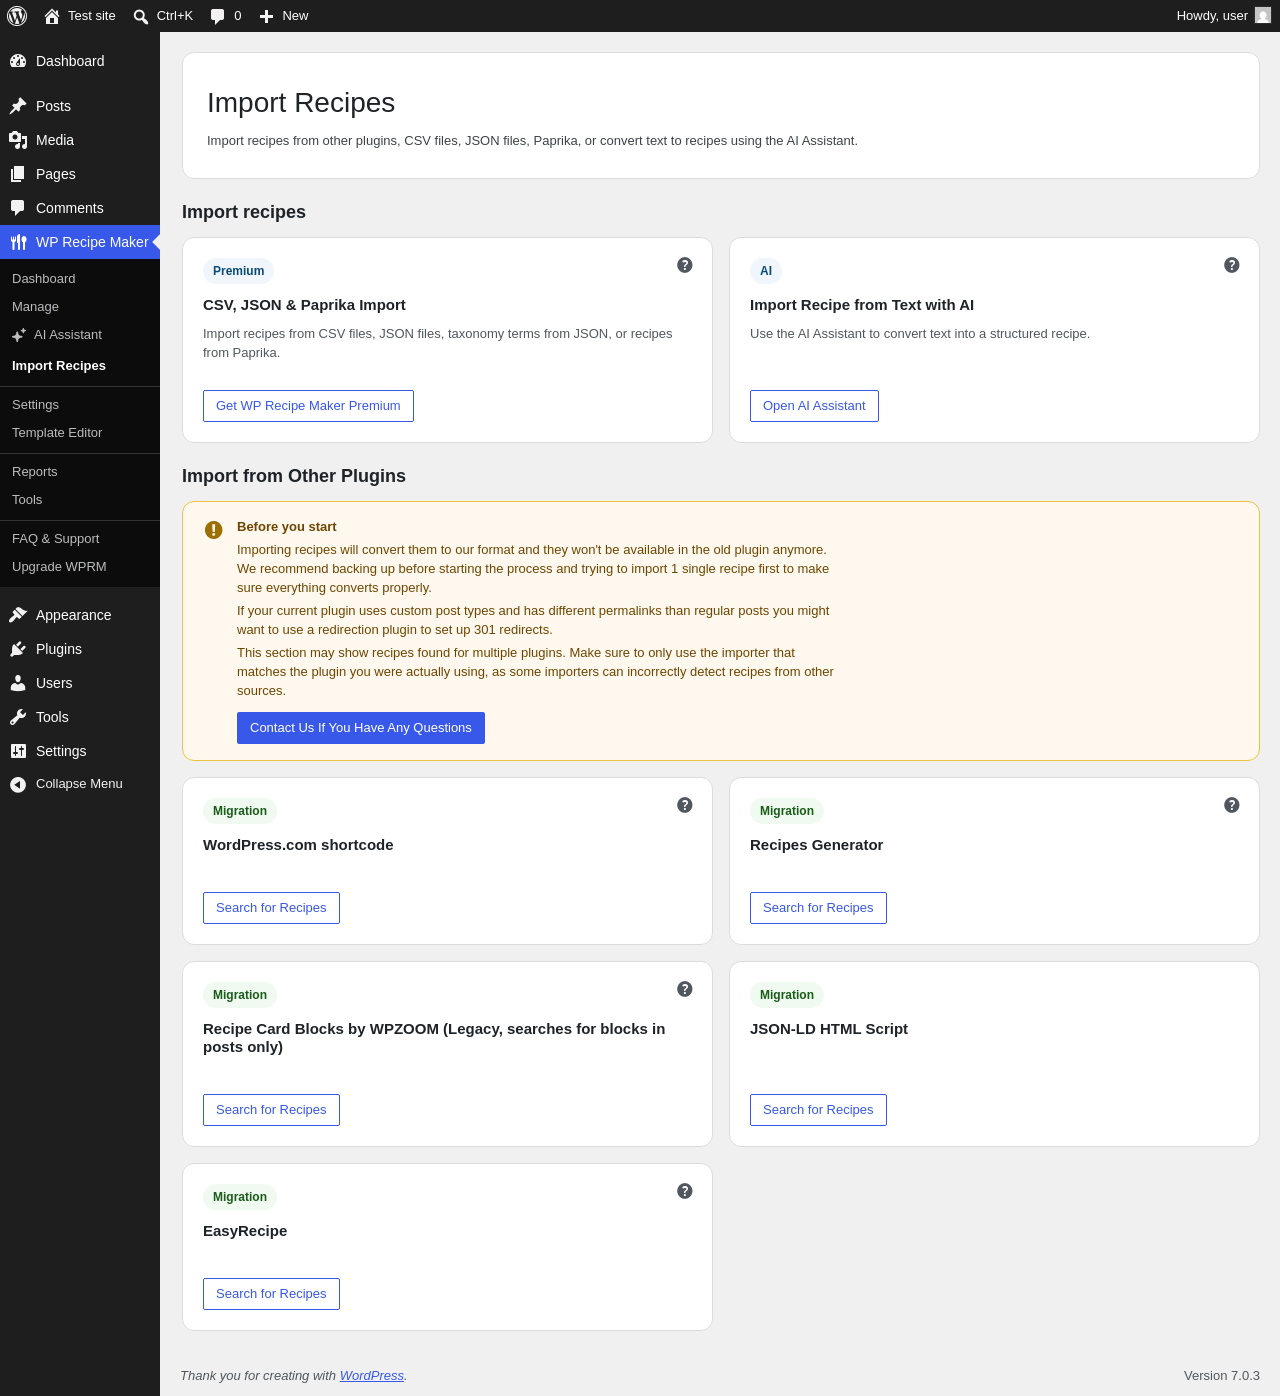Open the WP Recipe Maker Dashboard submenu item
1280x1396 pixels.
click(x=80, y=279)
